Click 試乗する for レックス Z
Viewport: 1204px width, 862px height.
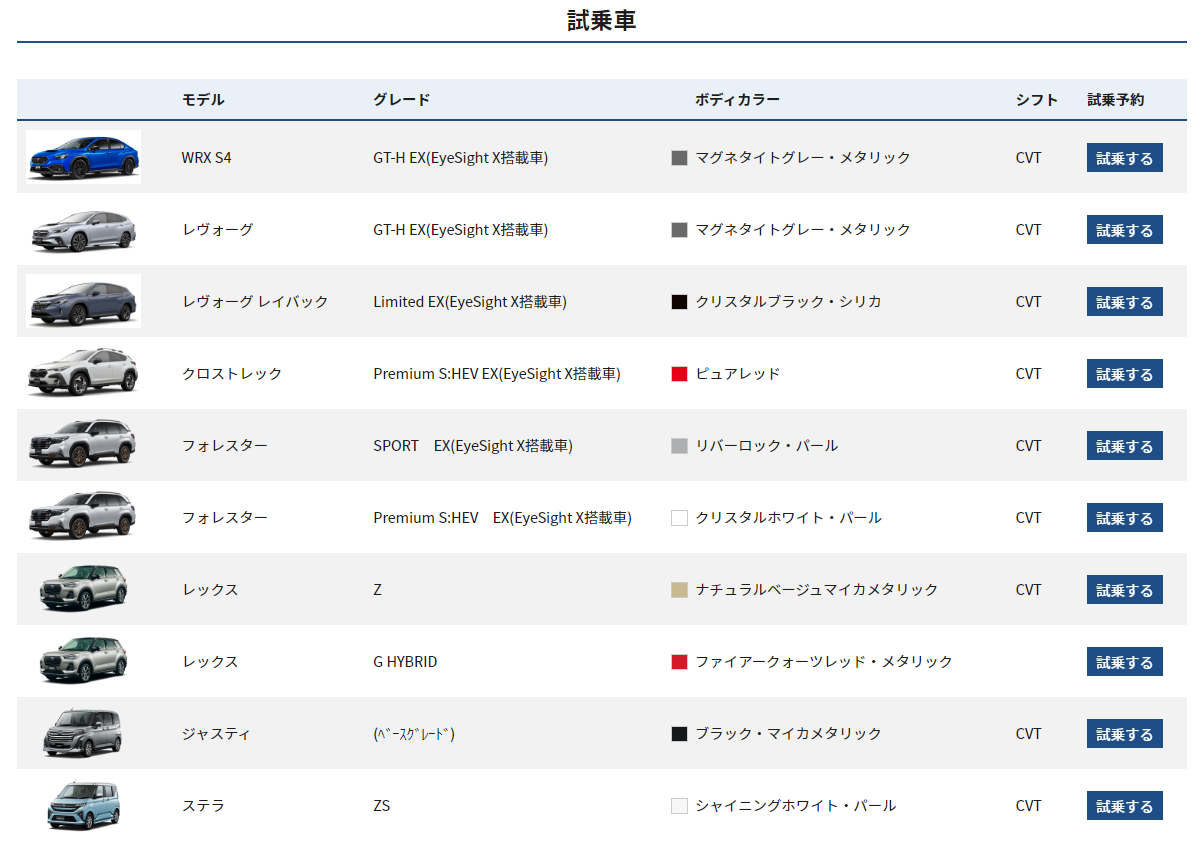point(1124,590)
